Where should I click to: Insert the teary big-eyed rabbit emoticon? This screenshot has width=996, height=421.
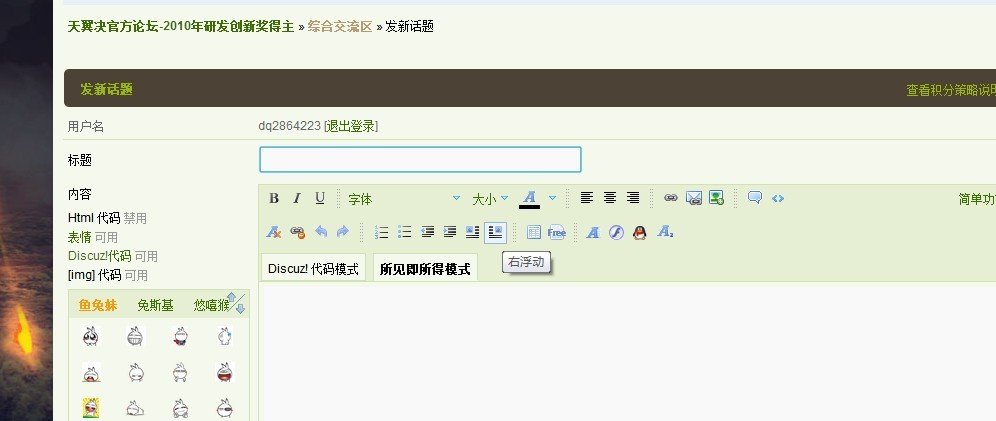(x=91, y=336)
